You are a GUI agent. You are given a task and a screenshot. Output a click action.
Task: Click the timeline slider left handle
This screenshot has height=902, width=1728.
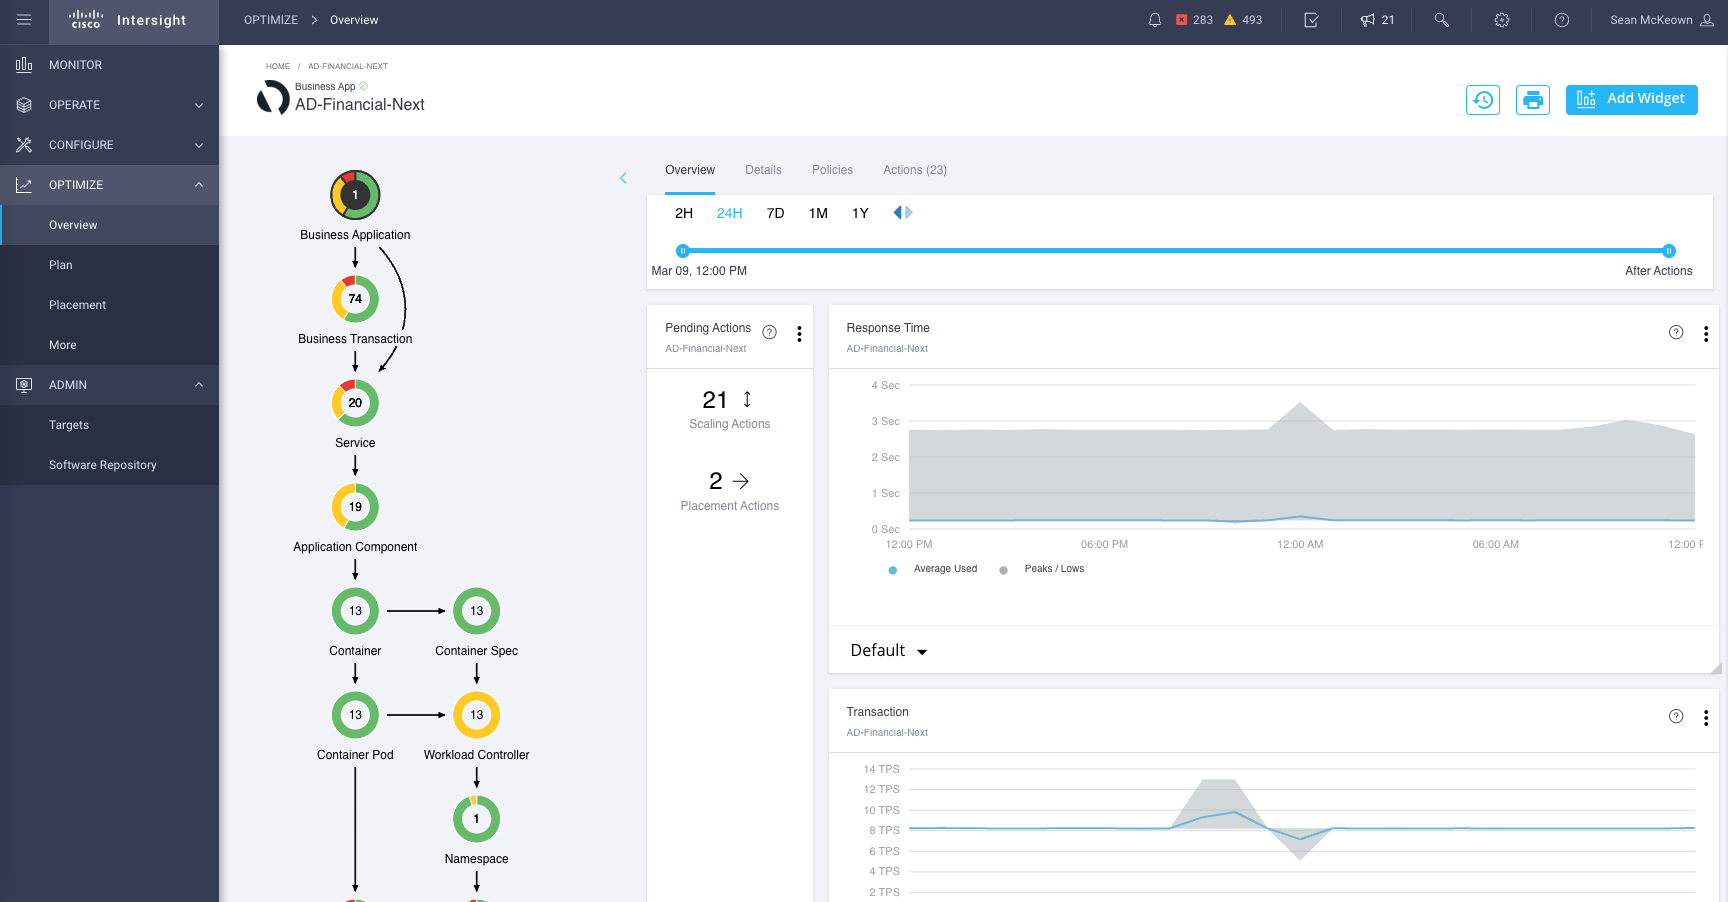[682, 251]
